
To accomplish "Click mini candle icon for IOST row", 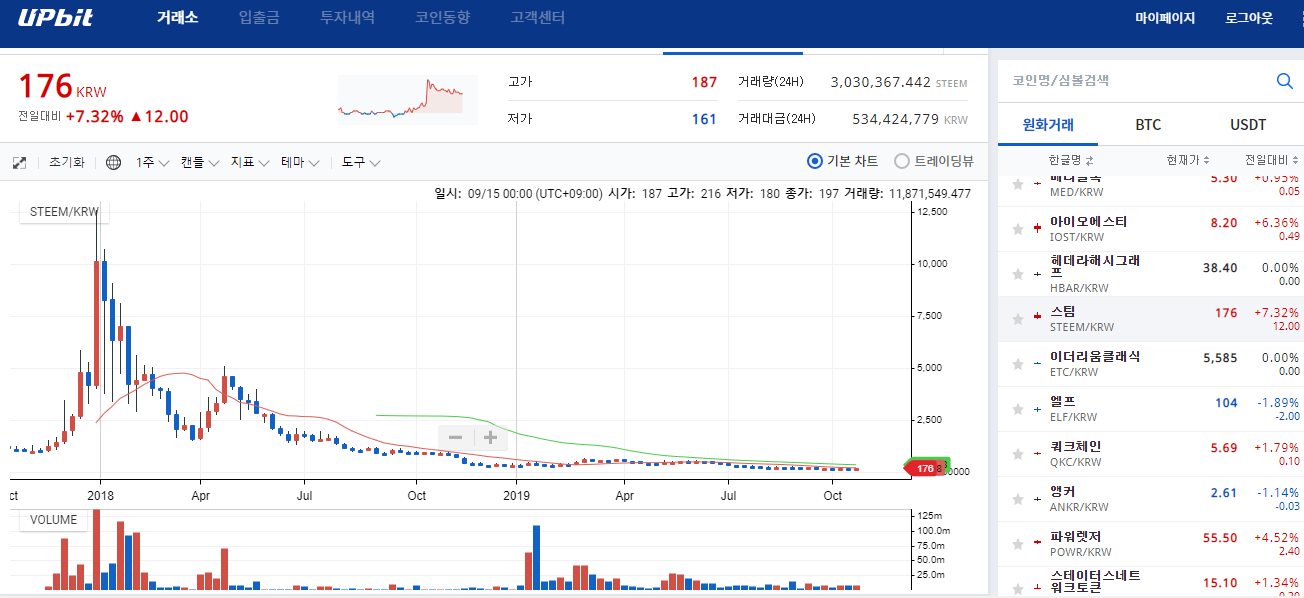I will pos(1037,229).
